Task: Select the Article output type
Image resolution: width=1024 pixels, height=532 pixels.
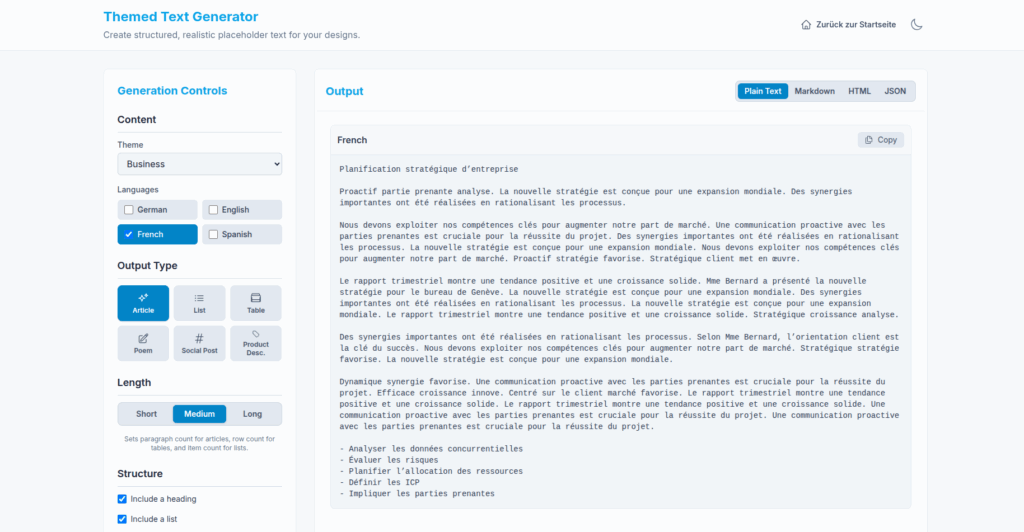Action: pos(143,303)
